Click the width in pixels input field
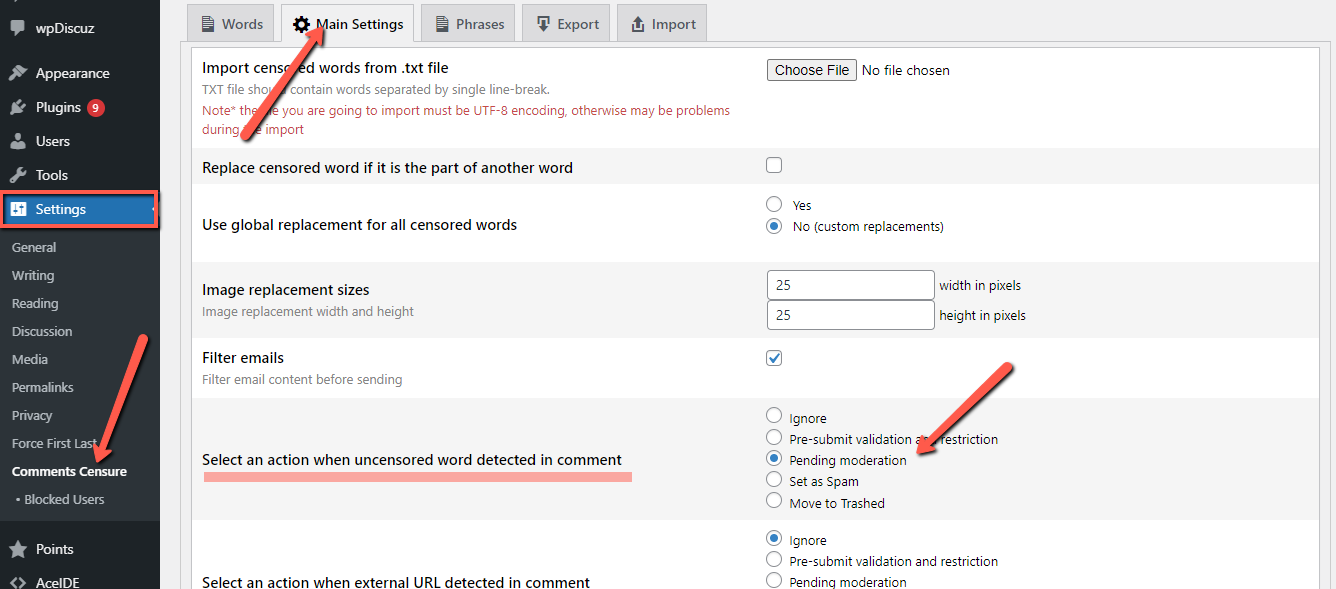 pyautogui.click(x=850, y=285)
